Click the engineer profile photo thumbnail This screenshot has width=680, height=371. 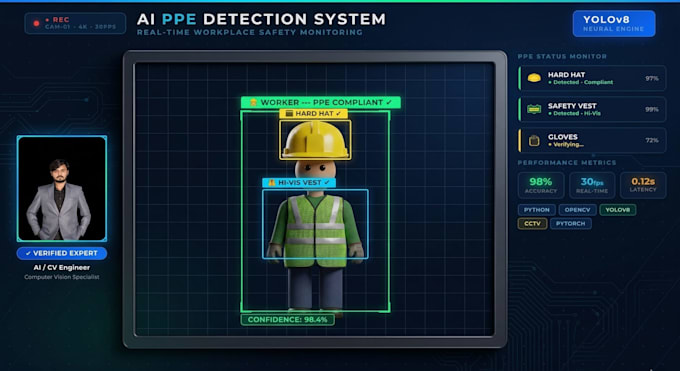[62, 189]
